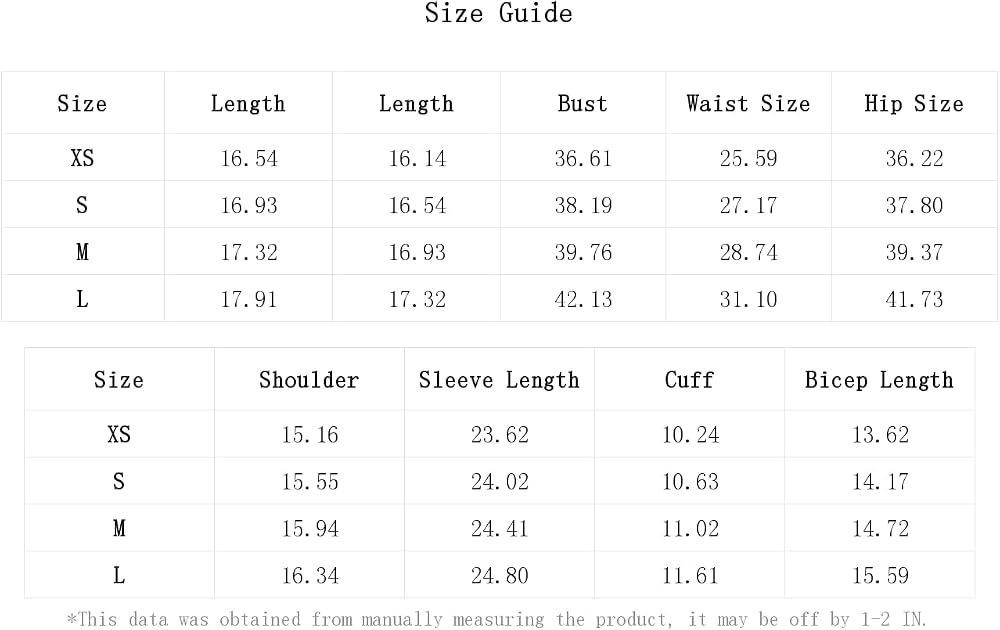The image size is (1000, 630).
Task: Click the M hip value 39.37
Action: pos(914,253)
